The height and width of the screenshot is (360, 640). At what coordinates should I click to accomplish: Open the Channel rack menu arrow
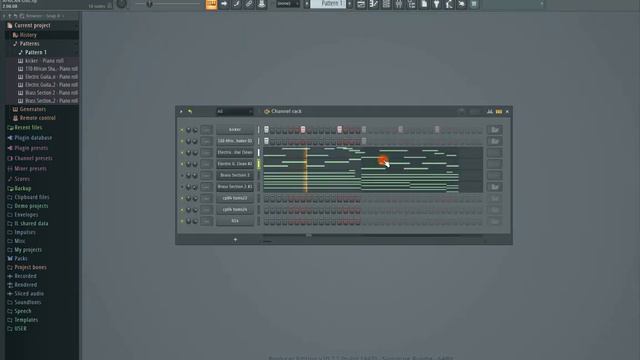pyautogui.click(x=181, y=111)
